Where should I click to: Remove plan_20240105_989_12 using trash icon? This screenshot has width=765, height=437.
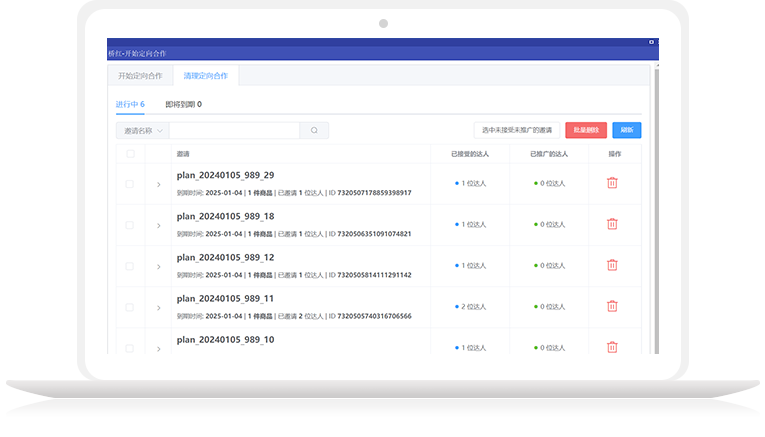pos(612,265)
